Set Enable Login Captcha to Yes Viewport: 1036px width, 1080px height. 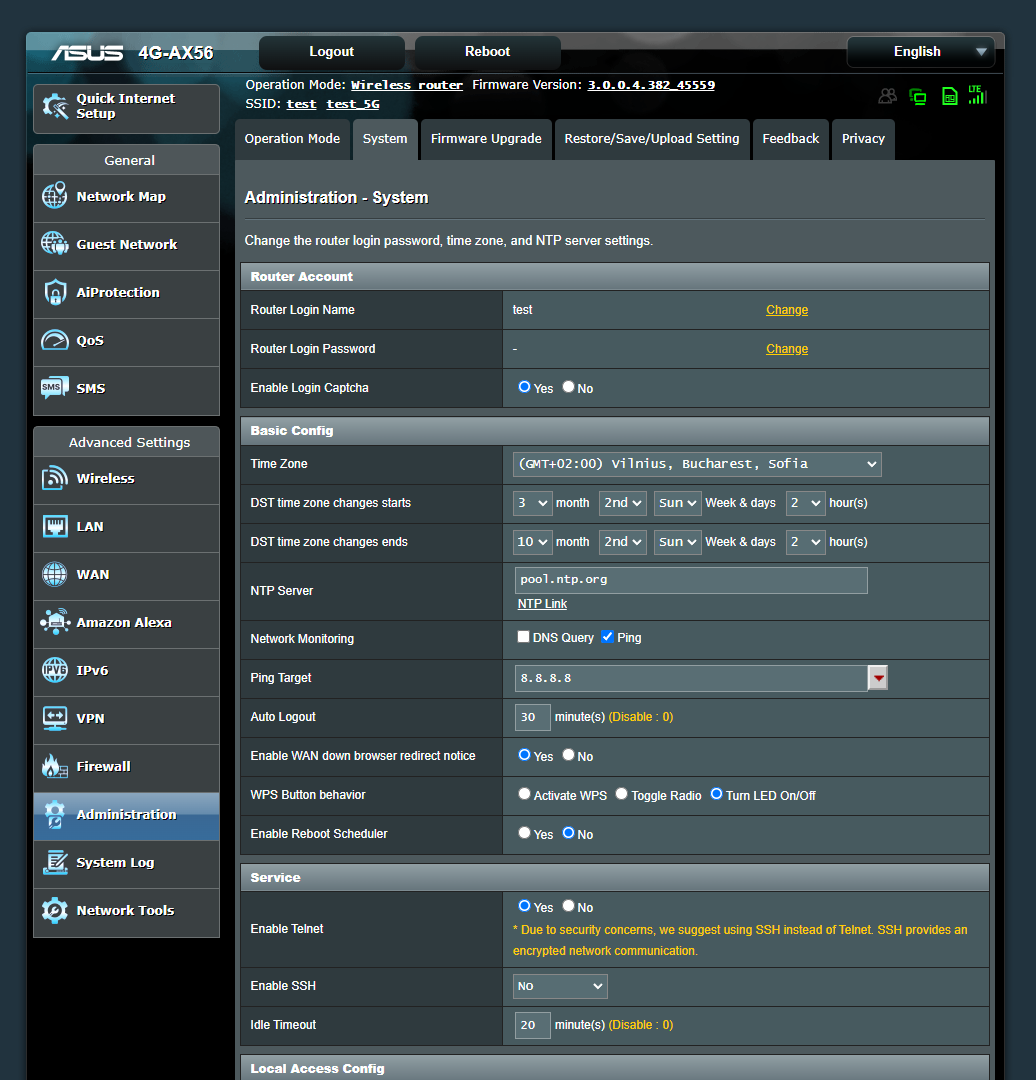[524, 387]
